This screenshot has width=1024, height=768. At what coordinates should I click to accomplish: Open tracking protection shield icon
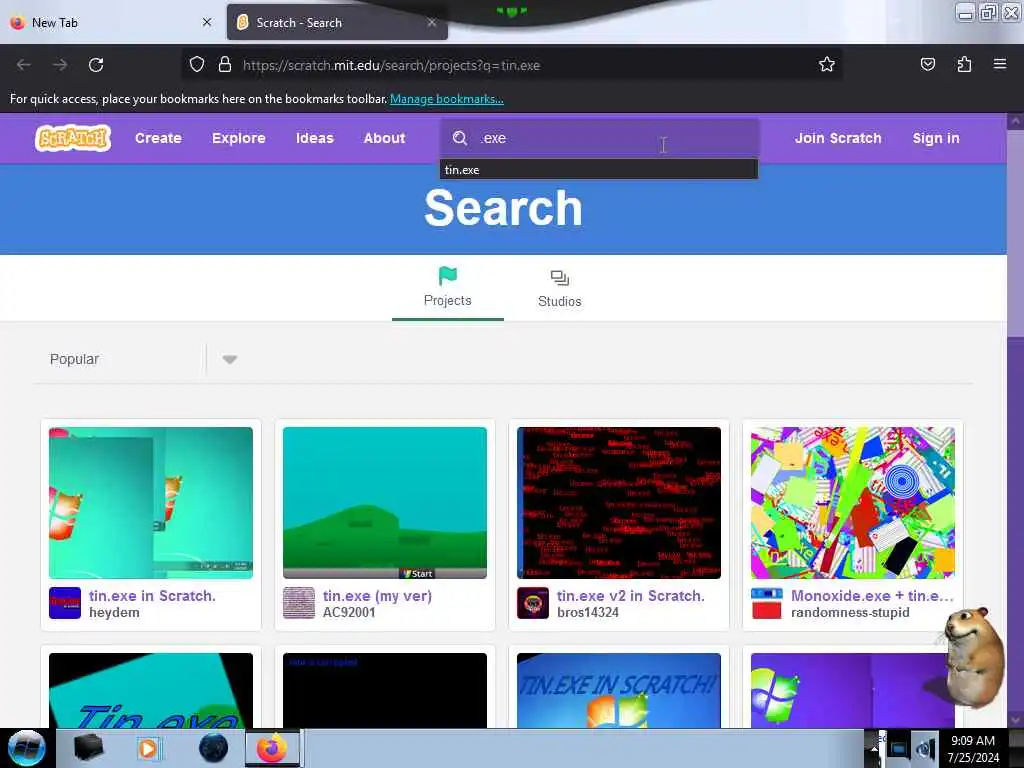coord(197,65)
